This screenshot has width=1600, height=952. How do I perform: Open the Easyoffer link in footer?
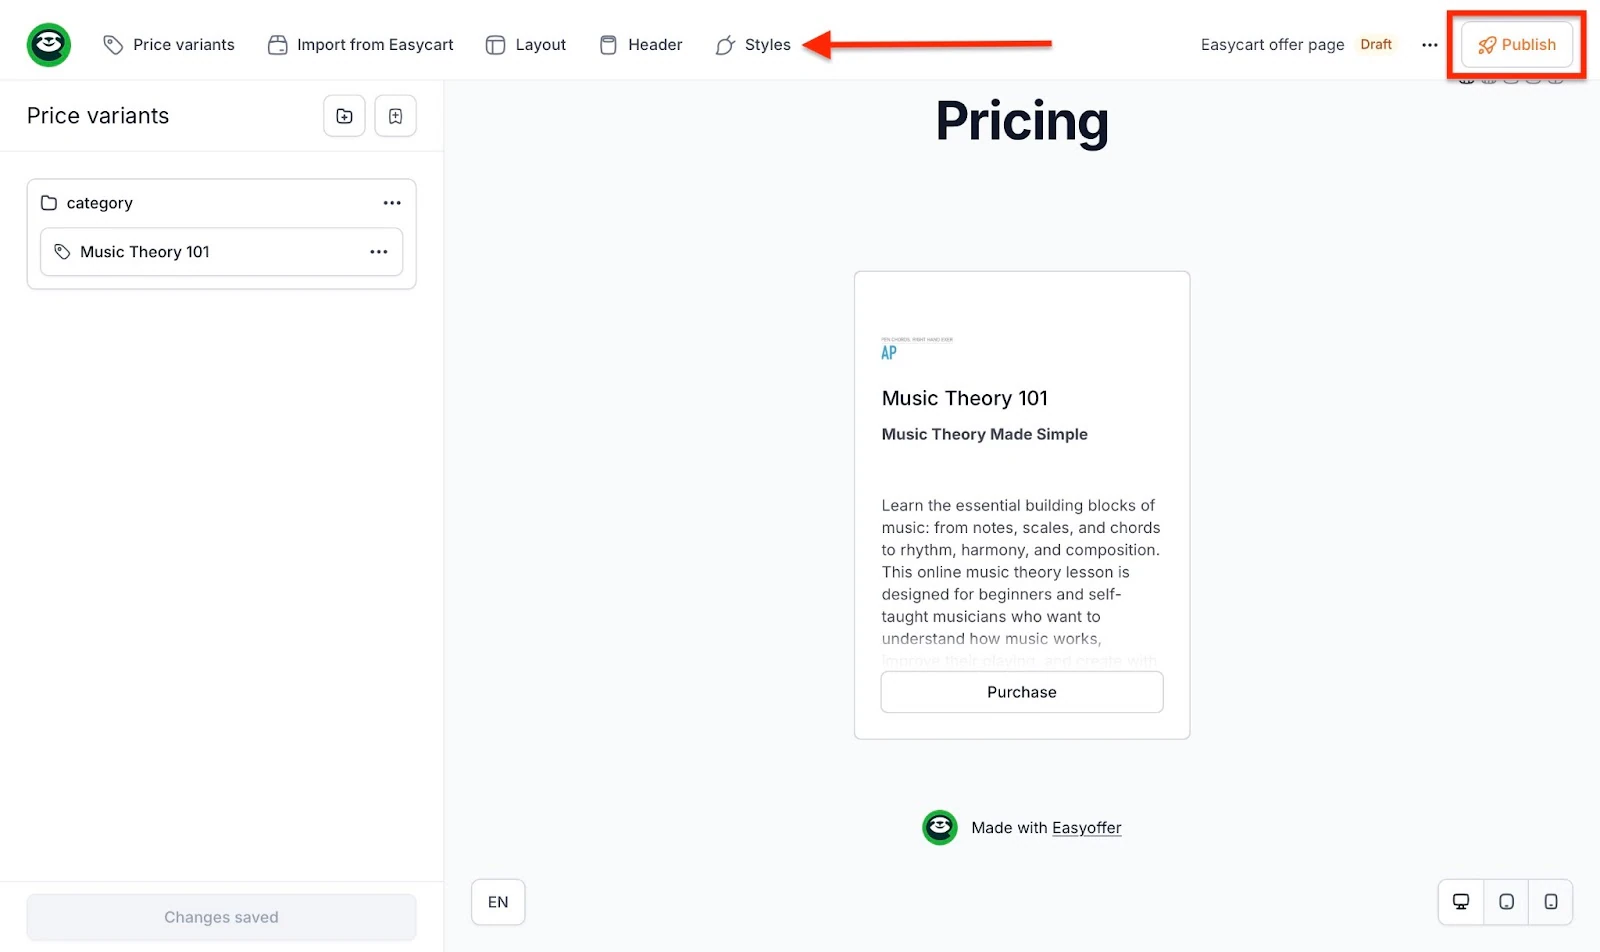1086,828
